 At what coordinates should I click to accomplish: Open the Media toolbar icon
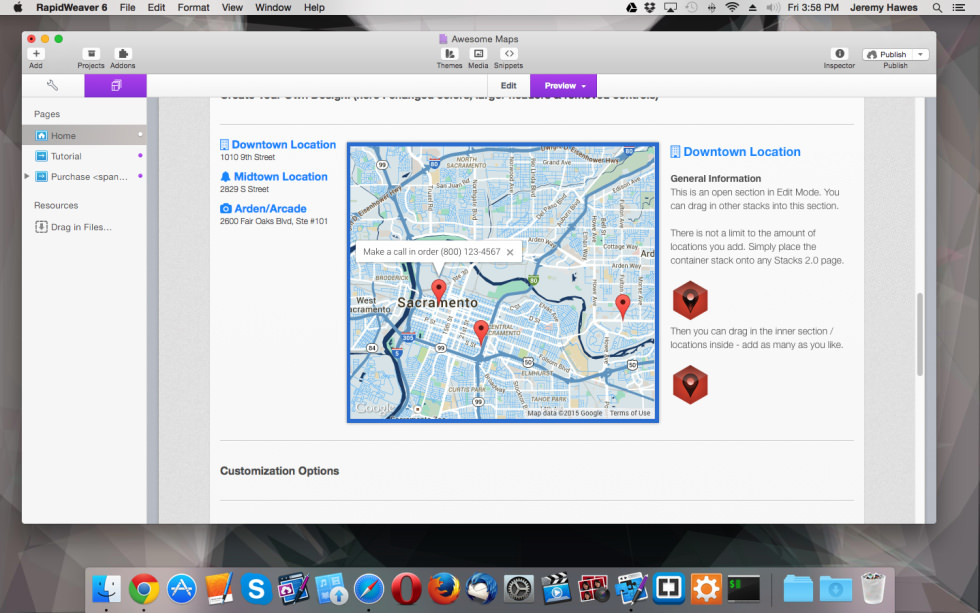click(478, 54)
